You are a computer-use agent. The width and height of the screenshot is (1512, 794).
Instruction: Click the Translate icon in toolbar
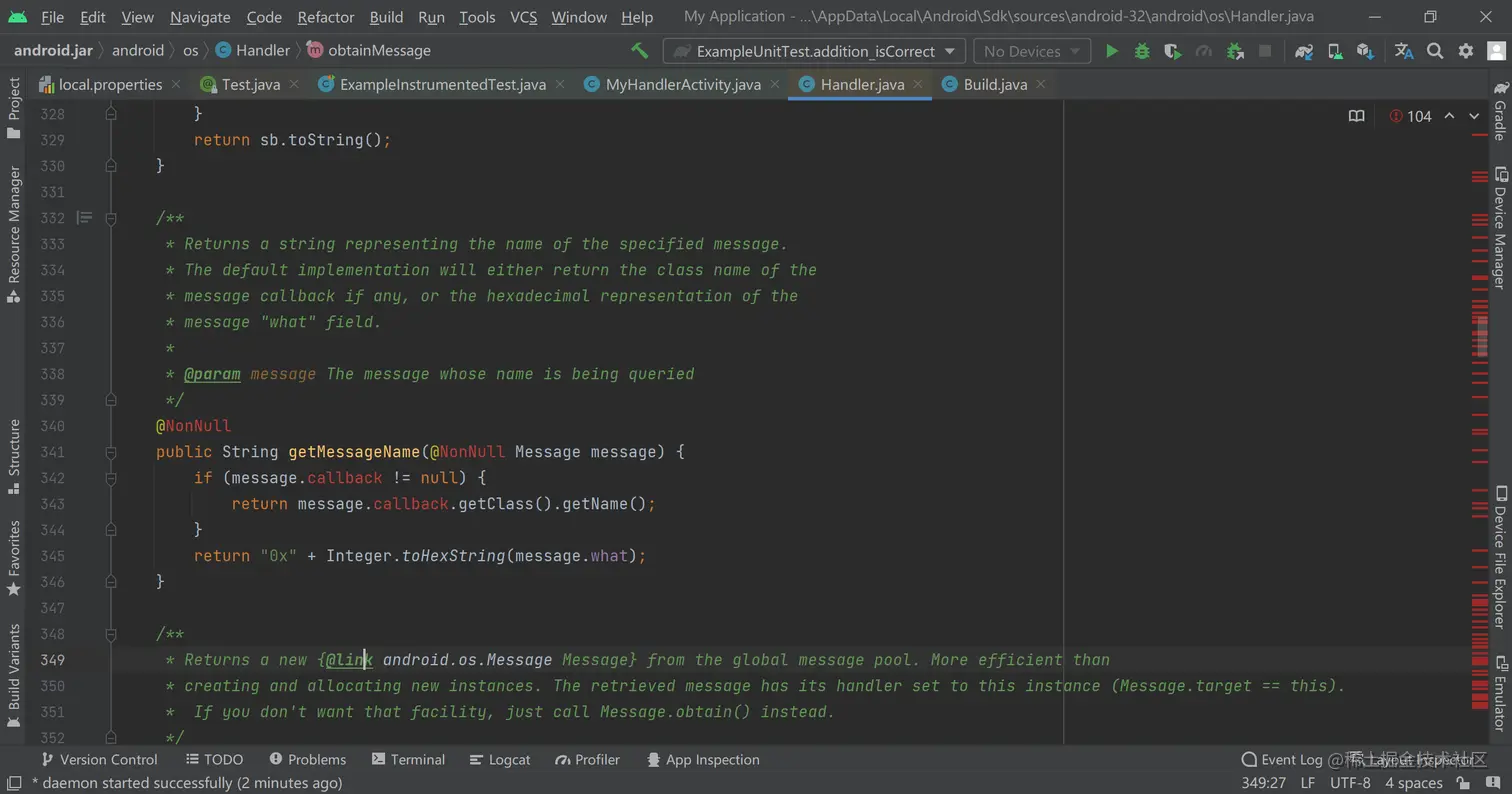click(x=1404, y=51)
